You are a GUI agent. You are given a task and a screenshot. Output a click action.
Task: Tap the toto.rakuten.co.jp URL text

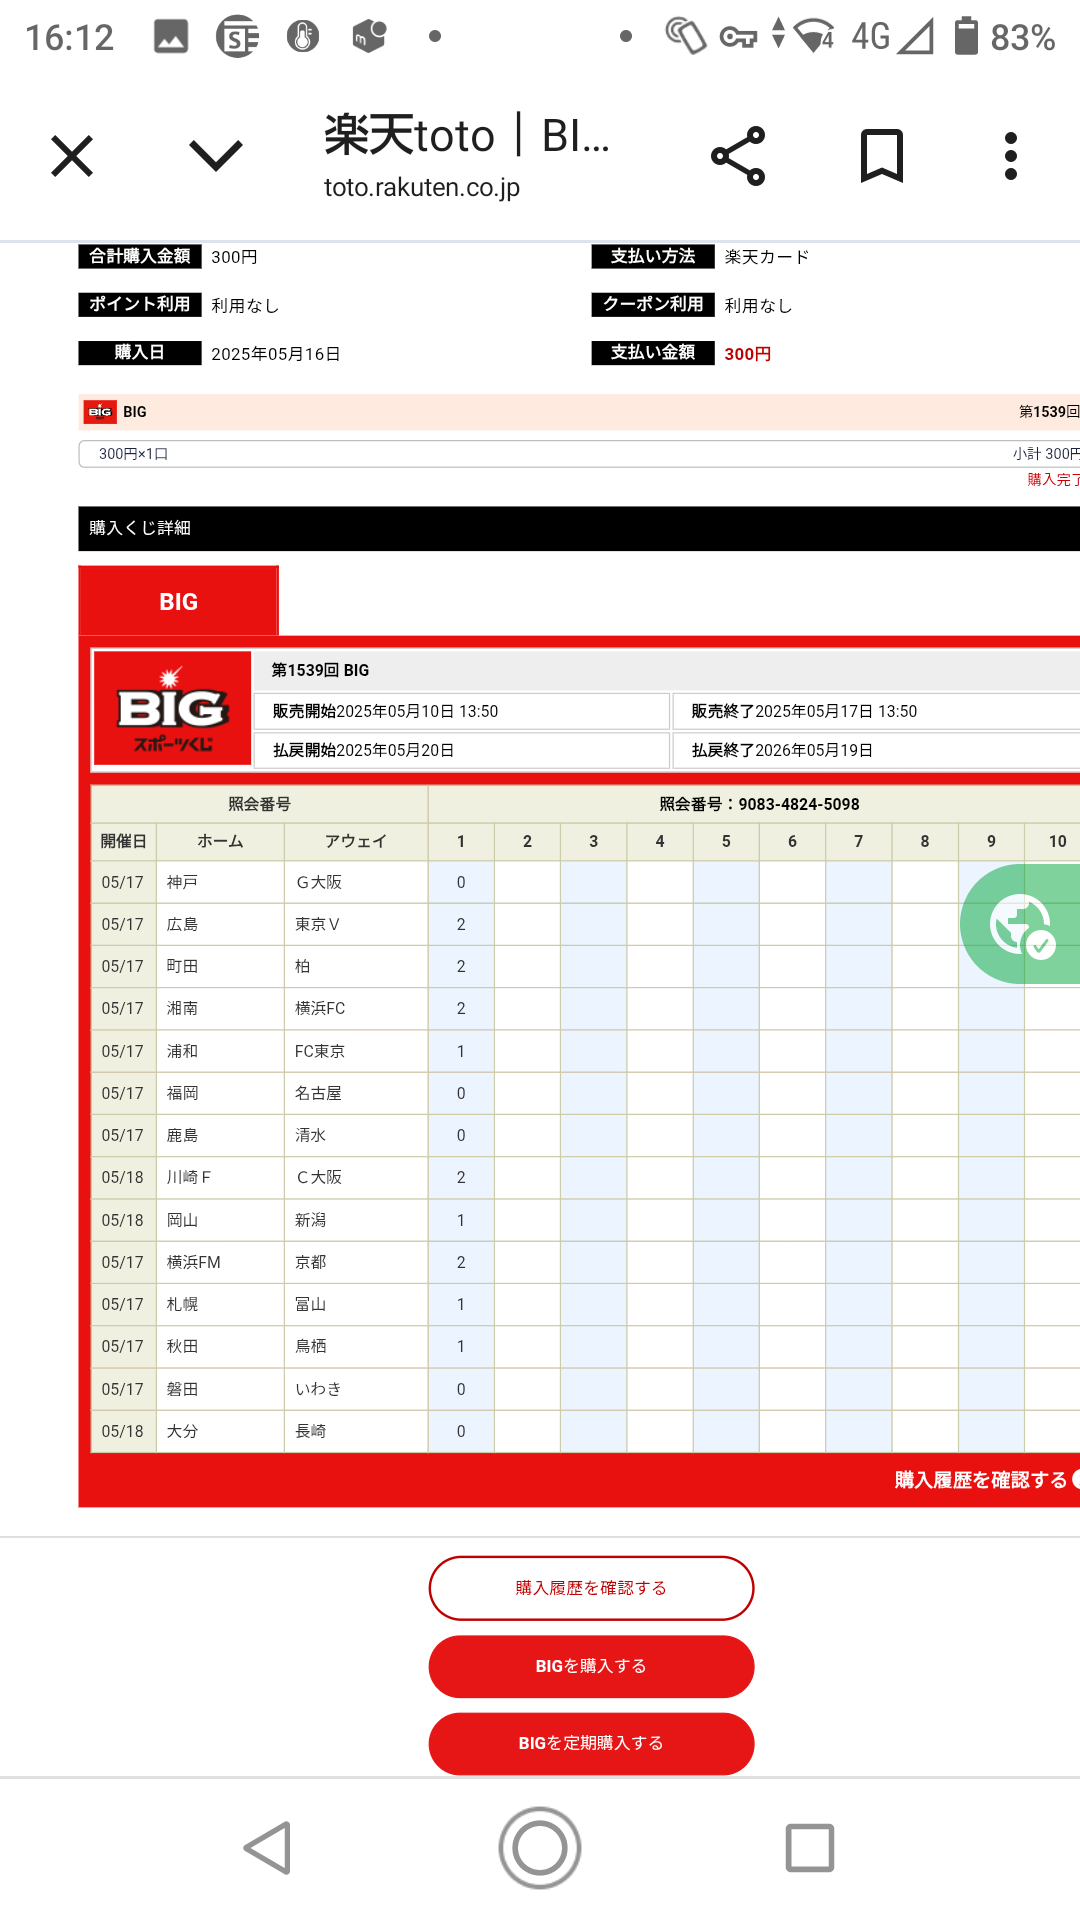click(x=421, y=188)
